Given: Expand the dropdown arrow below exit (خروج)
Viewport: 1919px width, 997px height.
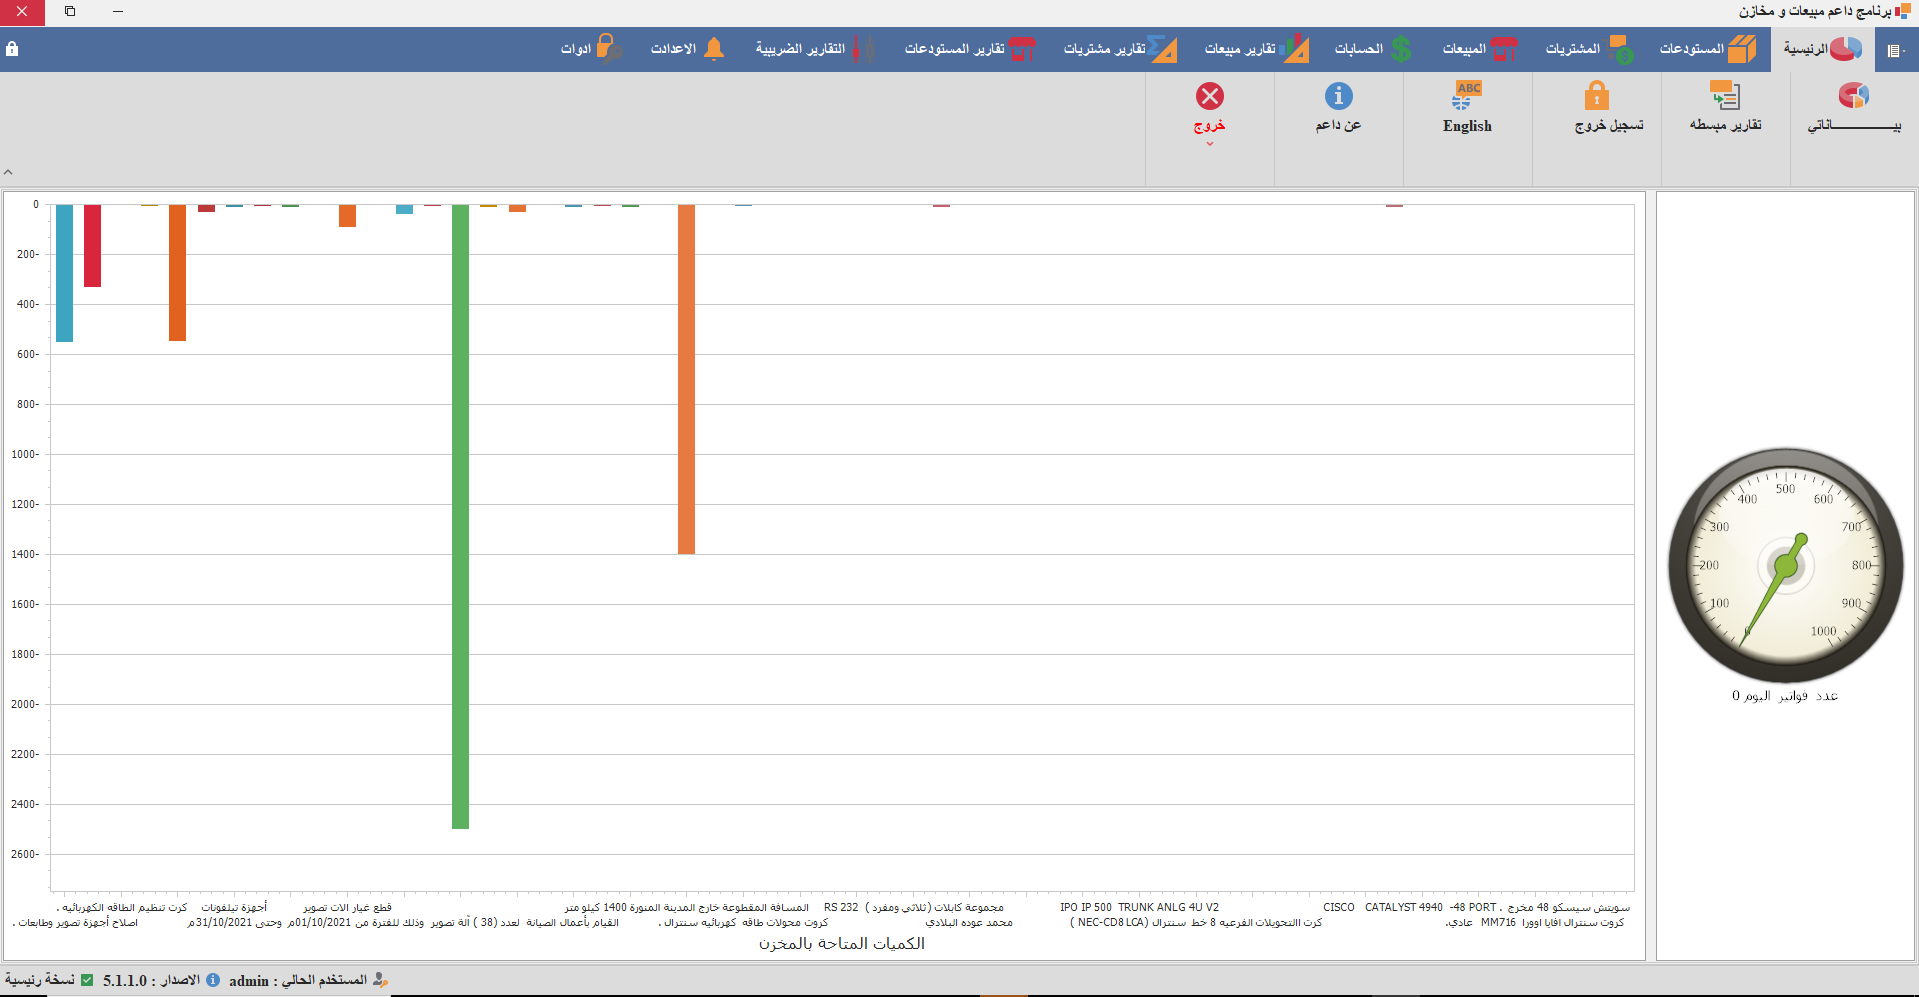Looking at the screenshot, I should click(1209, 144).
